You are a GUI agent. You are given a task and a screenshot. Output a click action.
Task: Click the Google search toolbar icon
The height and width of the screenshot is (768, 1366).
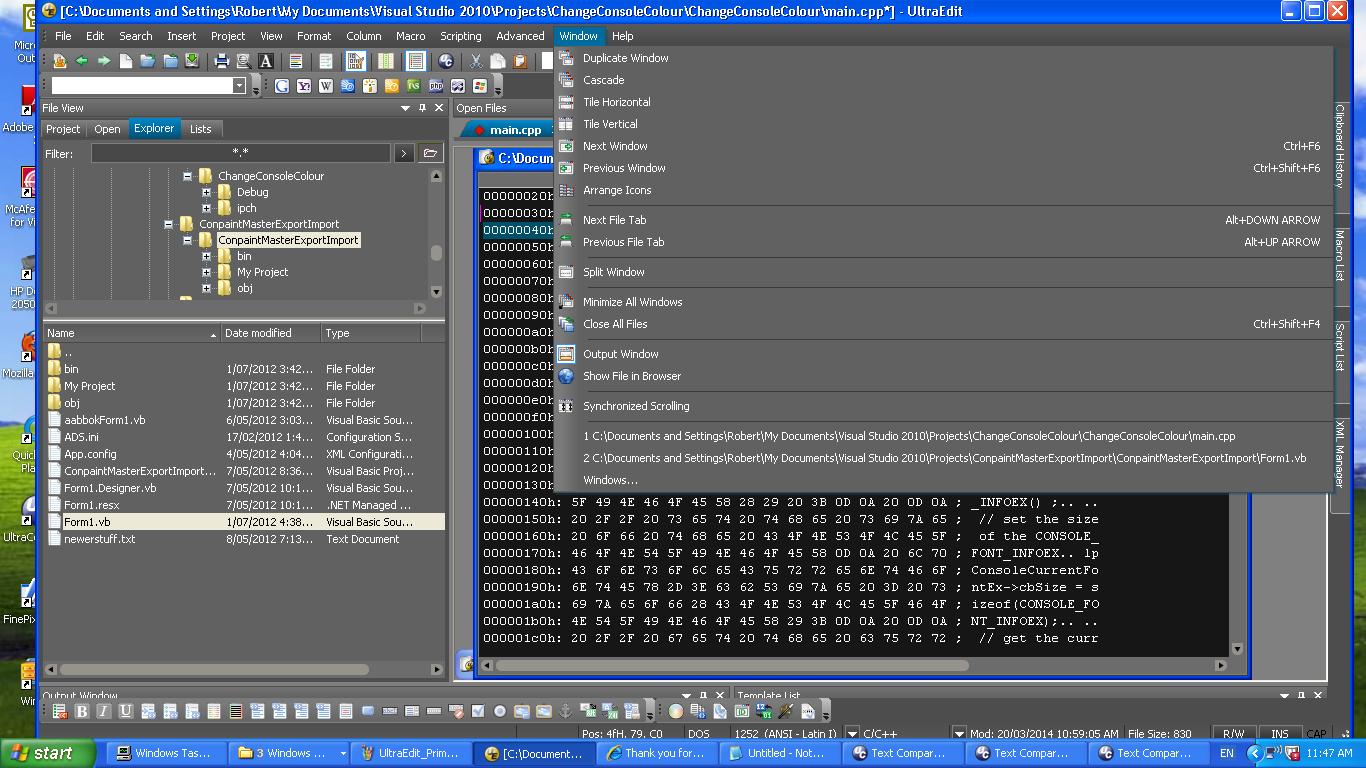pyautogui.click(x=282, y=86)
